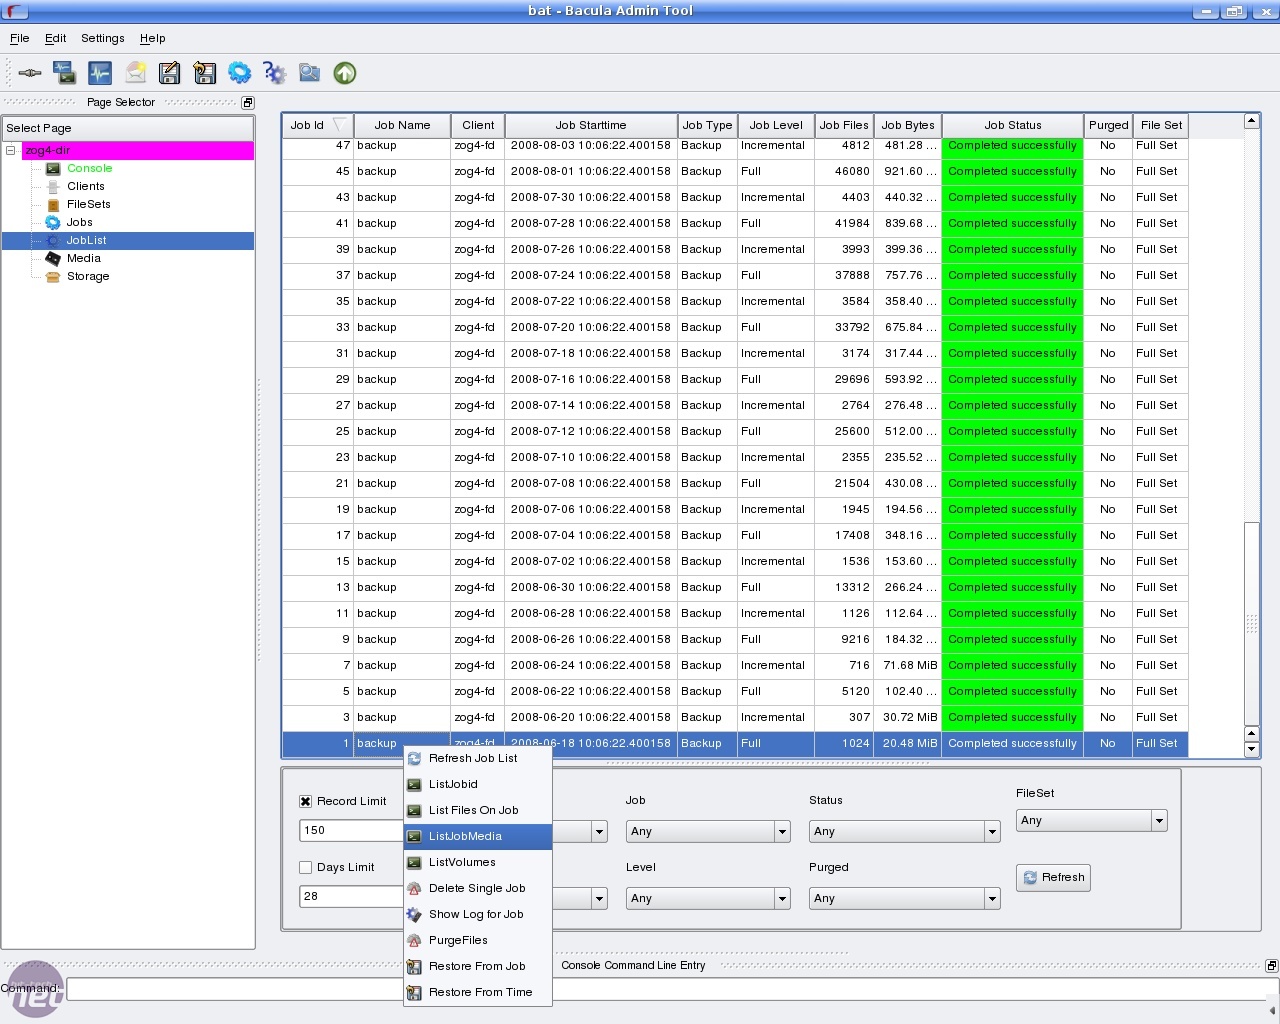Open the Help menu

pyautogui.click(x=152, y=38)
